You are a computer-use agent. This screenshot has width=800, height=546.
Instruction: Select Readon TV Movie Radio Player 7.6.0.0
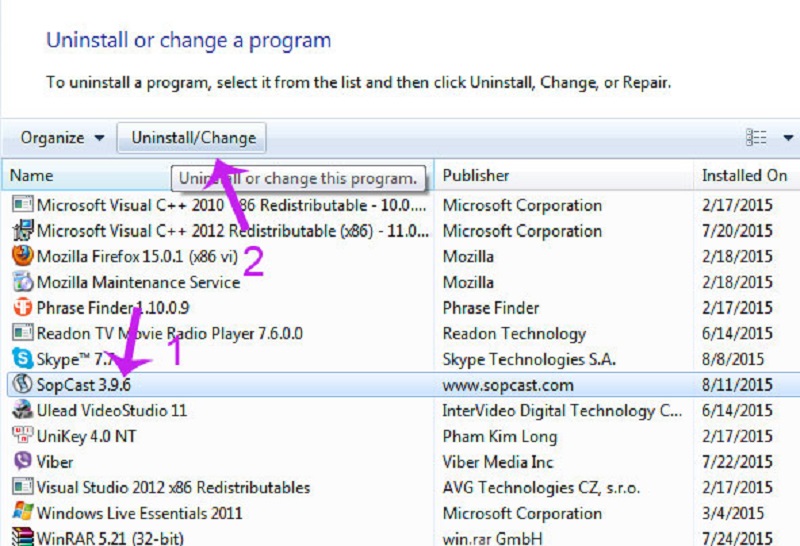coord(169,333)
